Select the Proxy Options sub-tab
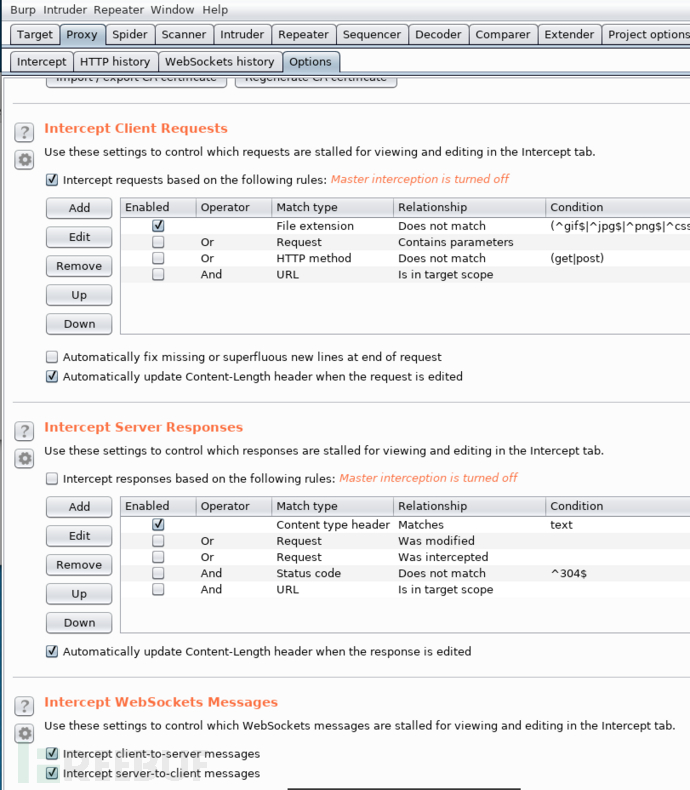Image resolution: width=690 pixels, height=790 pixels. (x=310, y=61)
